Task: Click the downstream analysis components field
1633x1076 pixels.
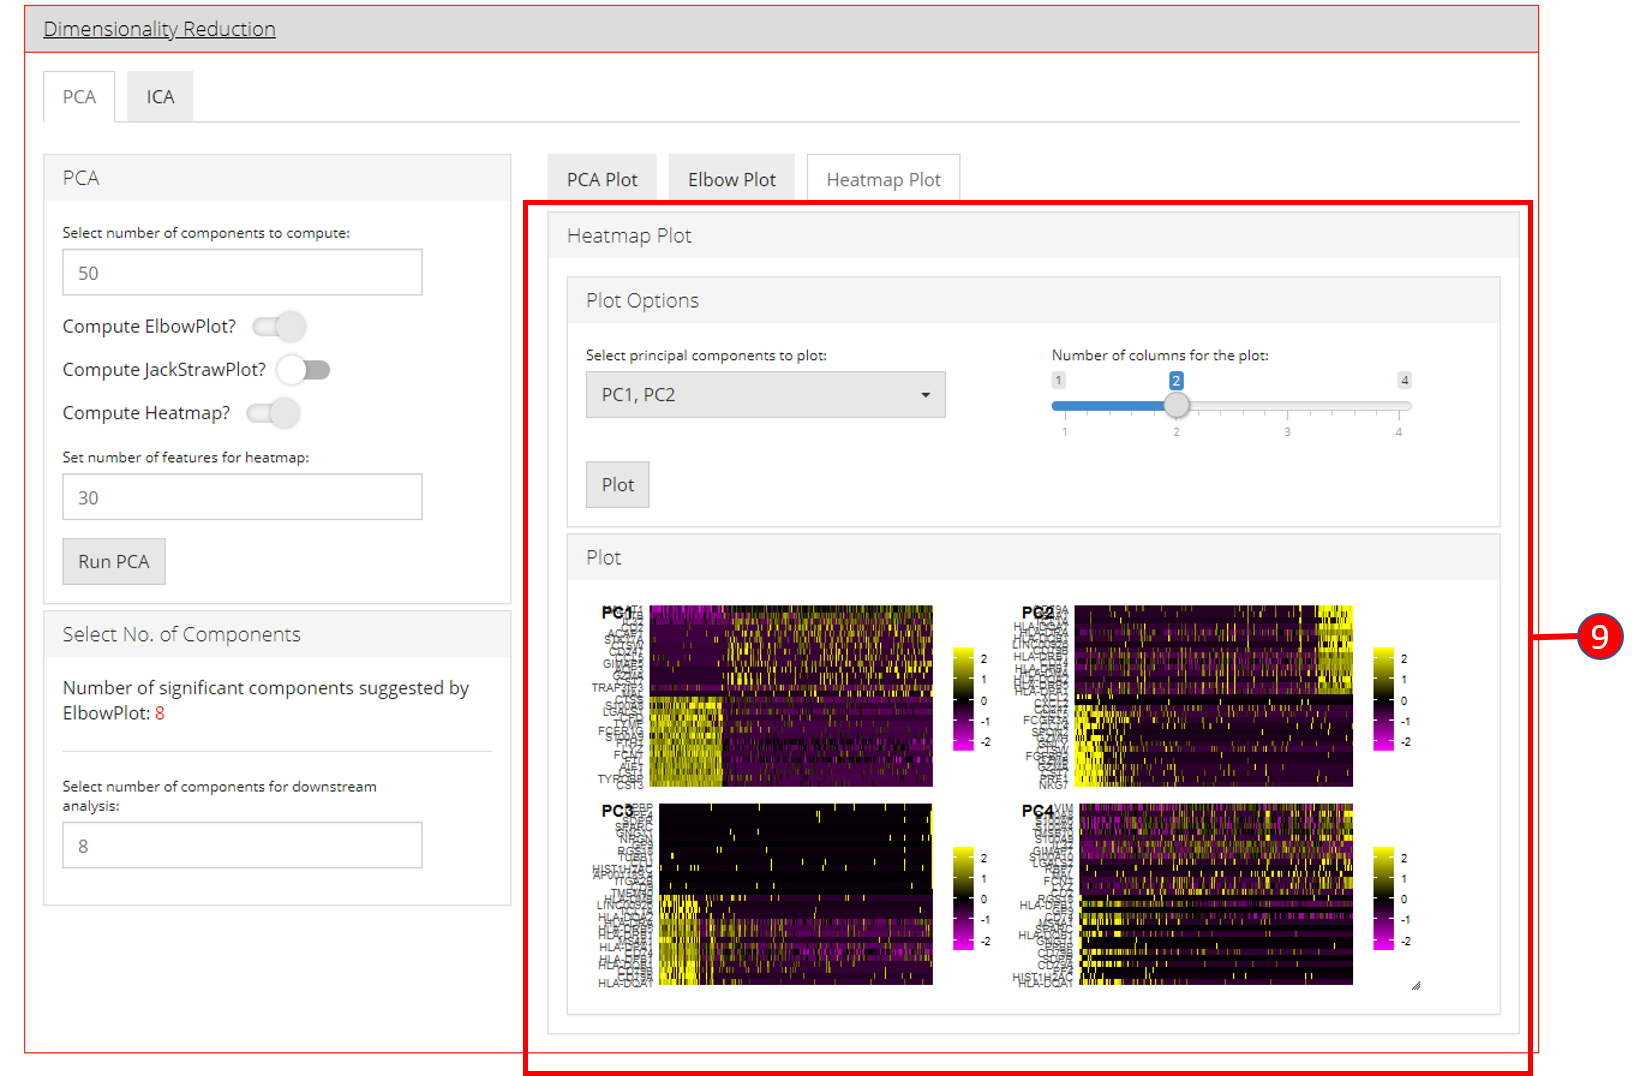Action: pyautogui.click(x=242, y=846)
